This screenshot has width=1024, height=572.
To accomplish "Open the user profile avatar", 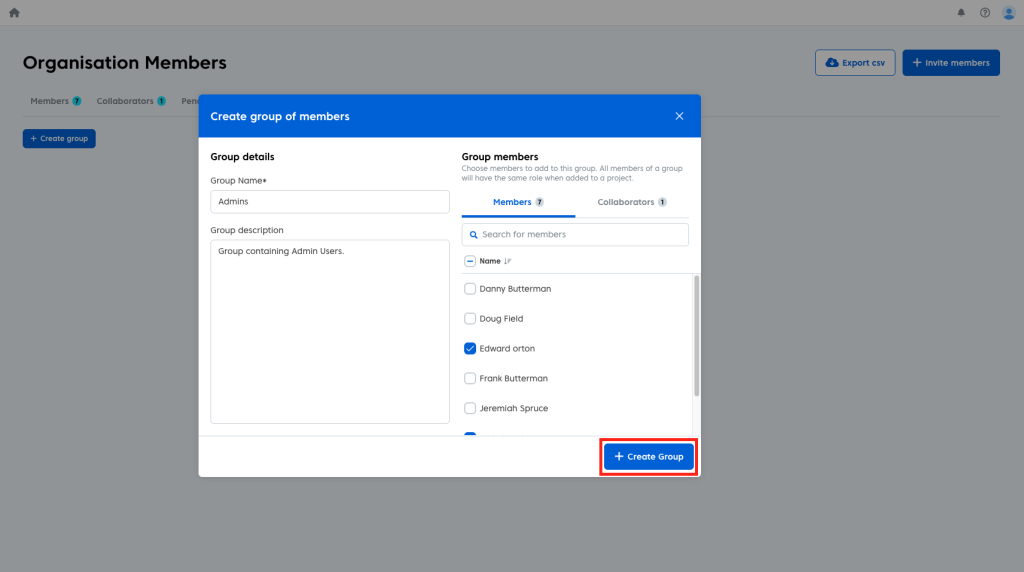I will click(1008, 13).
